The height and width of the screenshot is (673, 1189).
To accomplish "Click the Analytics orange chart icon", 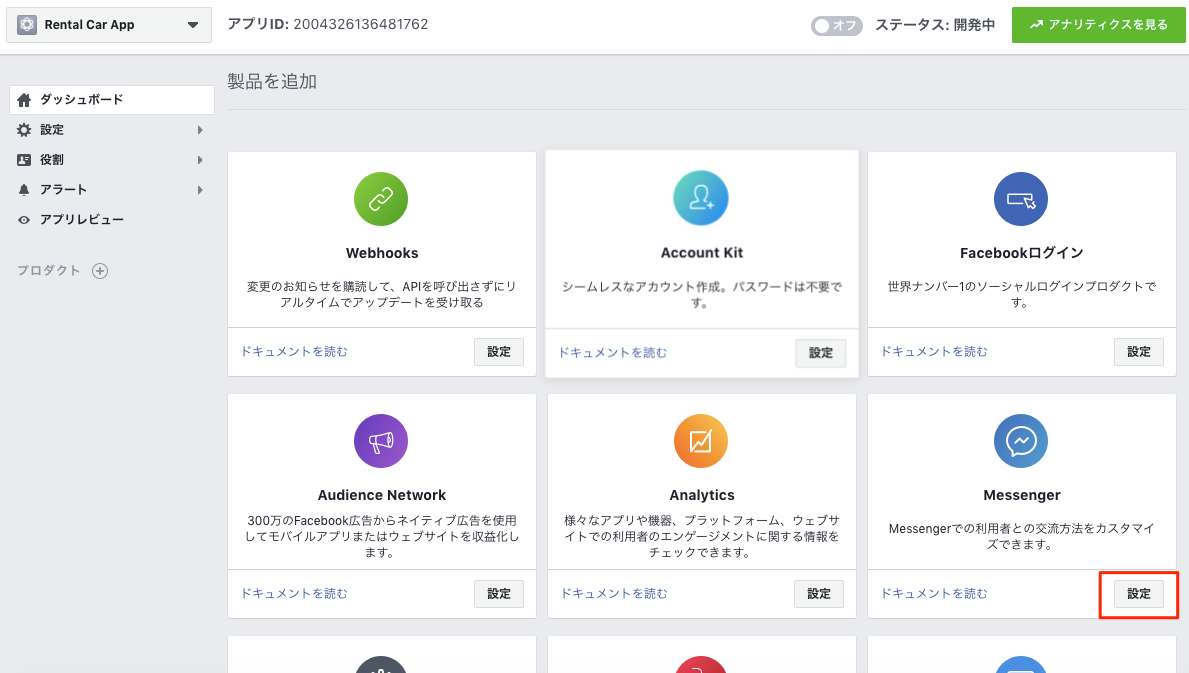I will (x=701, y=440).
